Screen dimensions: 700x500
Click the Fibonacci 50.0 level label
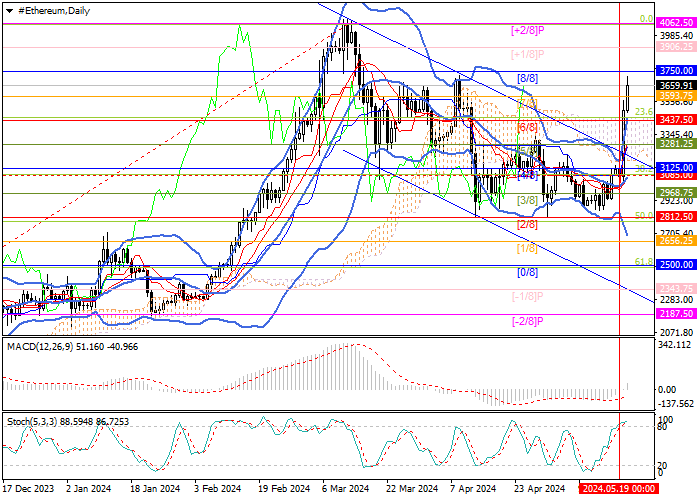(644, 216)
